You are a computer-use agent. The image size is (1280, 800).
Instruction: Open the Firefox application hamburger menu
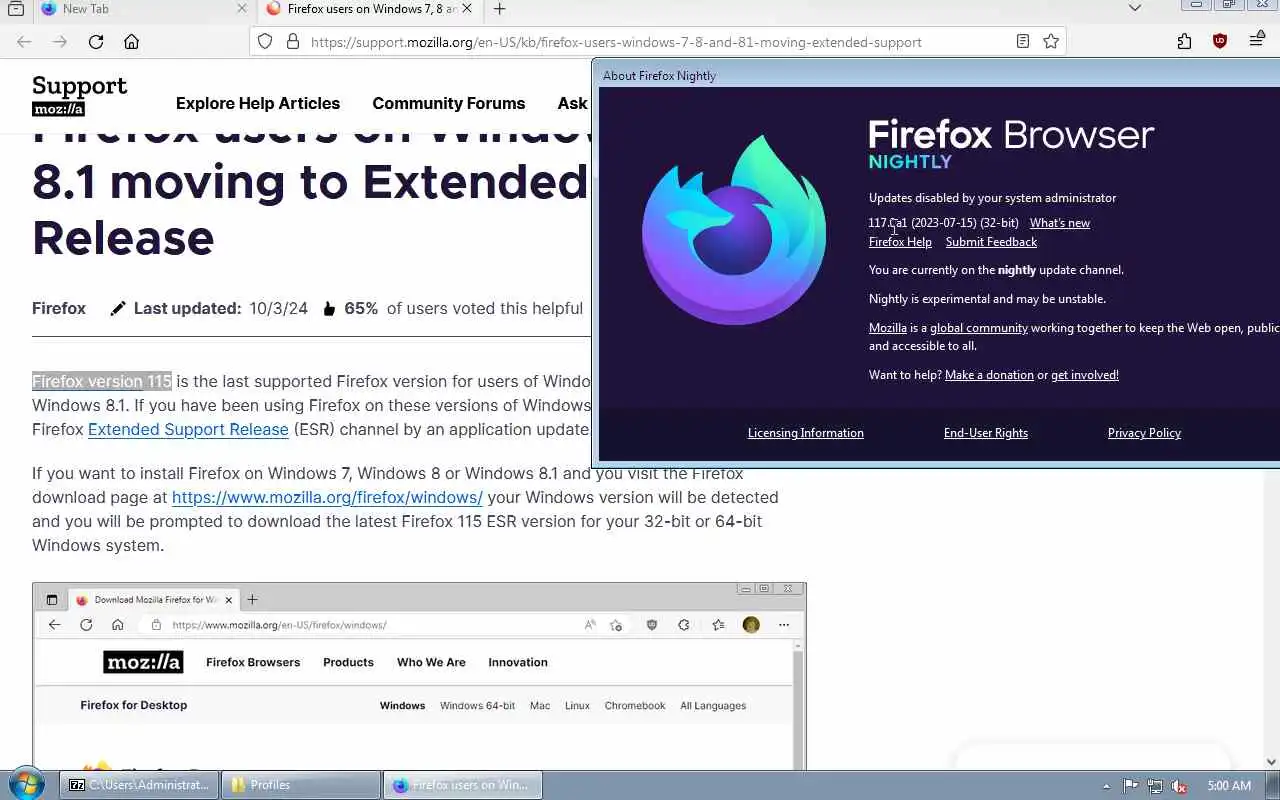pyautogui.click(x=1257, y=41)
